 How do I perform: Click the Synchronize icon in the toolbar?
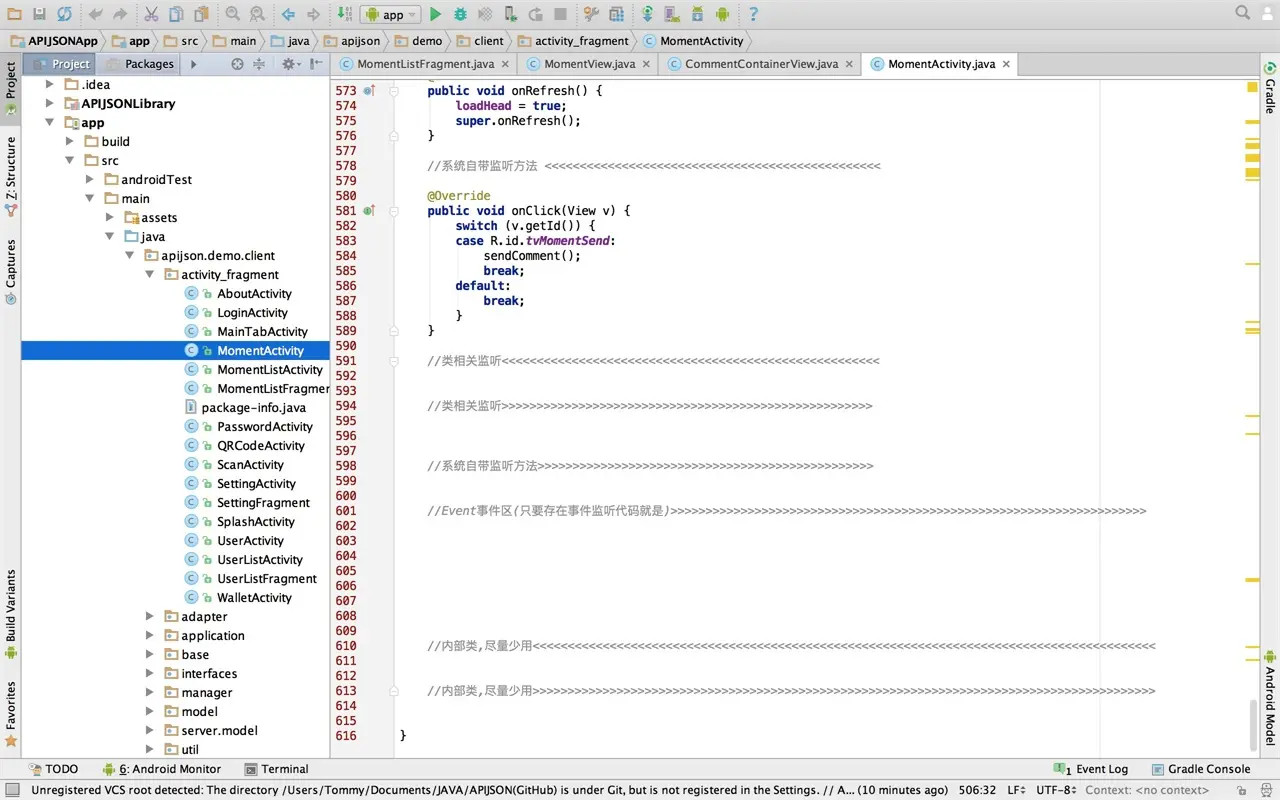(x=64, y=14)
